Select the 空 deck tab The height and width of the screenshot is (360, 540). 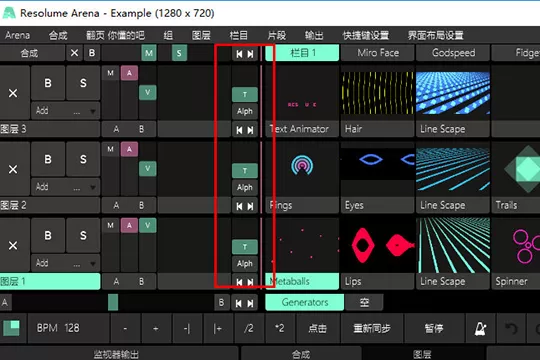[364, 302]
